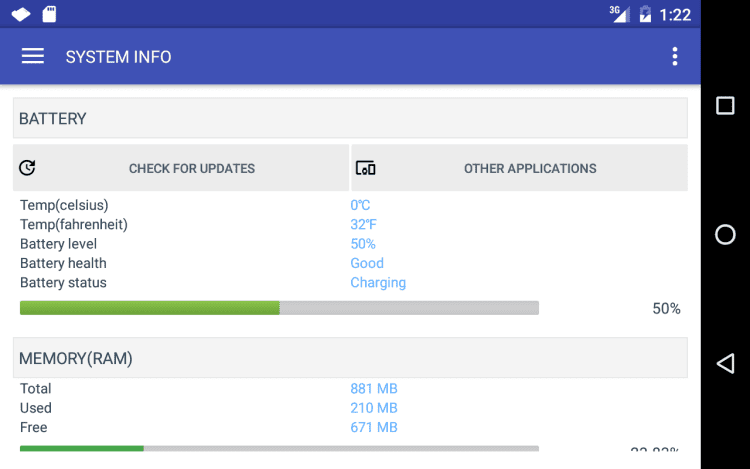
Task: Click the memory usage progress bar
Action: [x=279, y=448]
